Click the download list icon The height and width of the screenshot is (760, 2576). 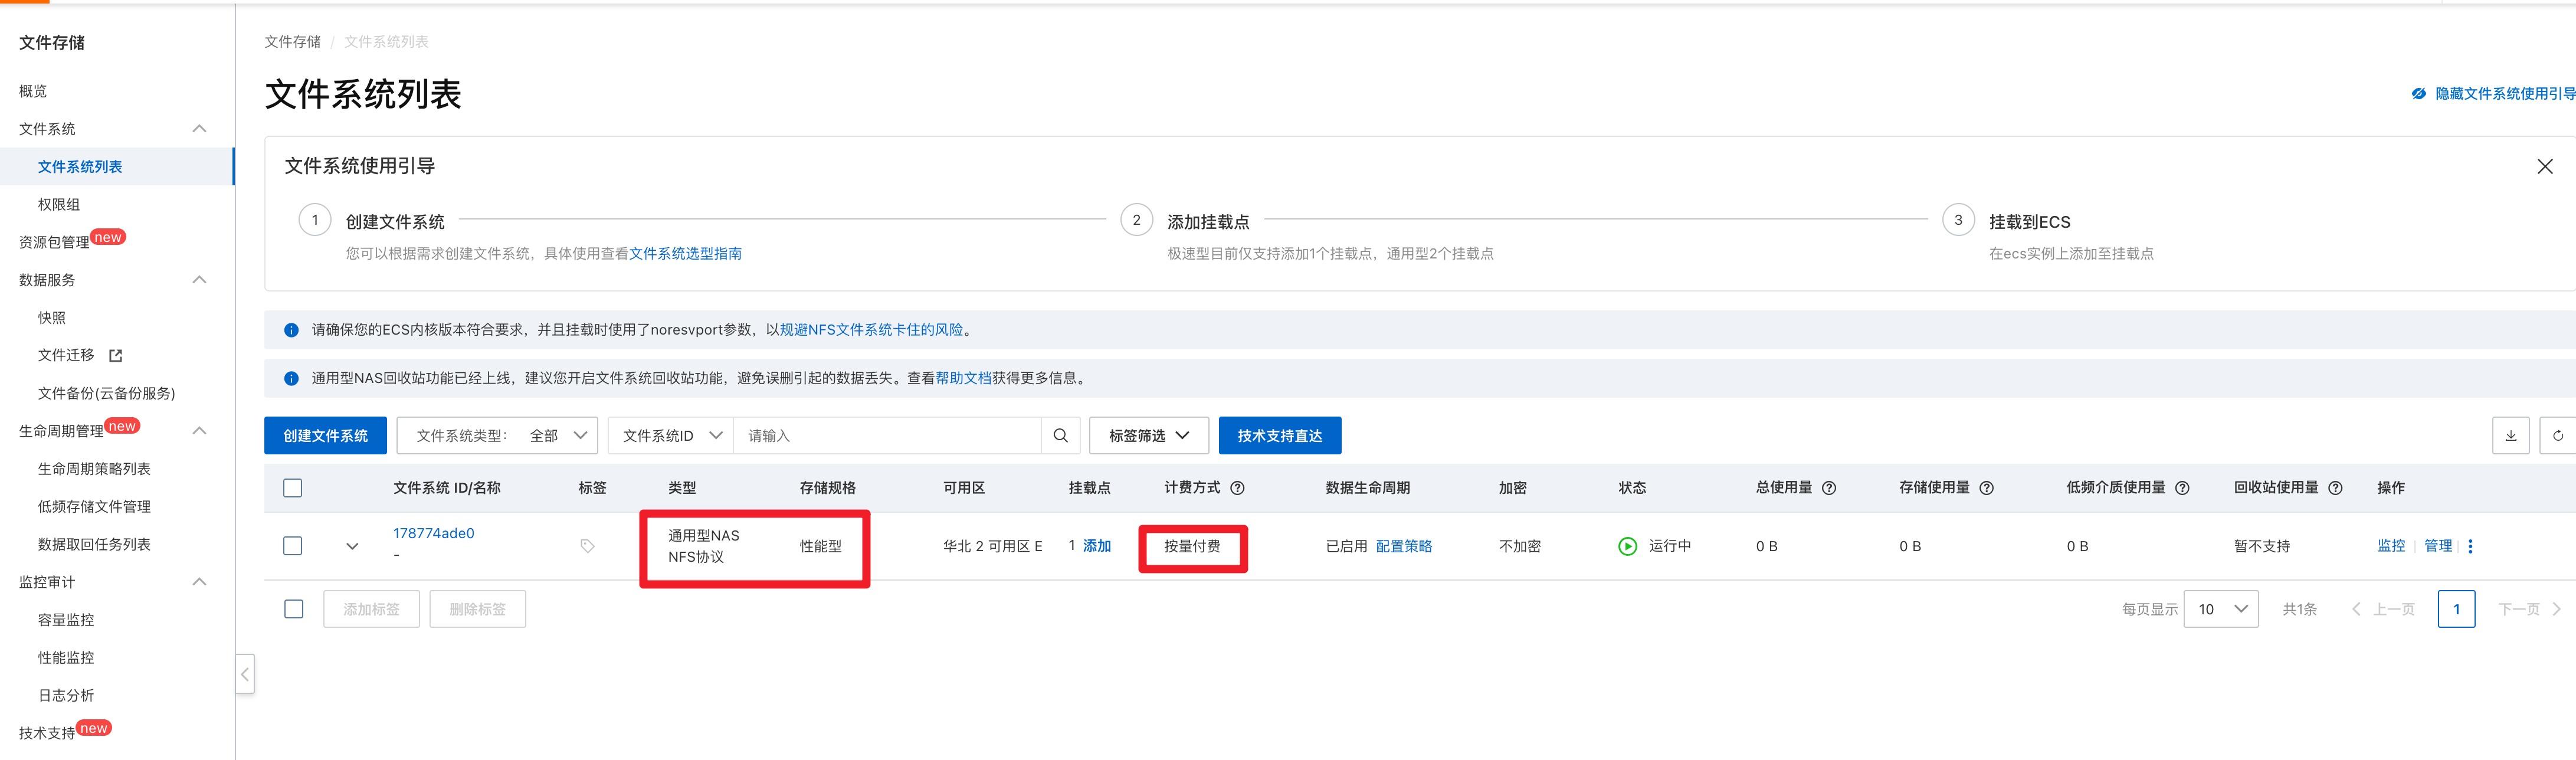(2510, 436)
